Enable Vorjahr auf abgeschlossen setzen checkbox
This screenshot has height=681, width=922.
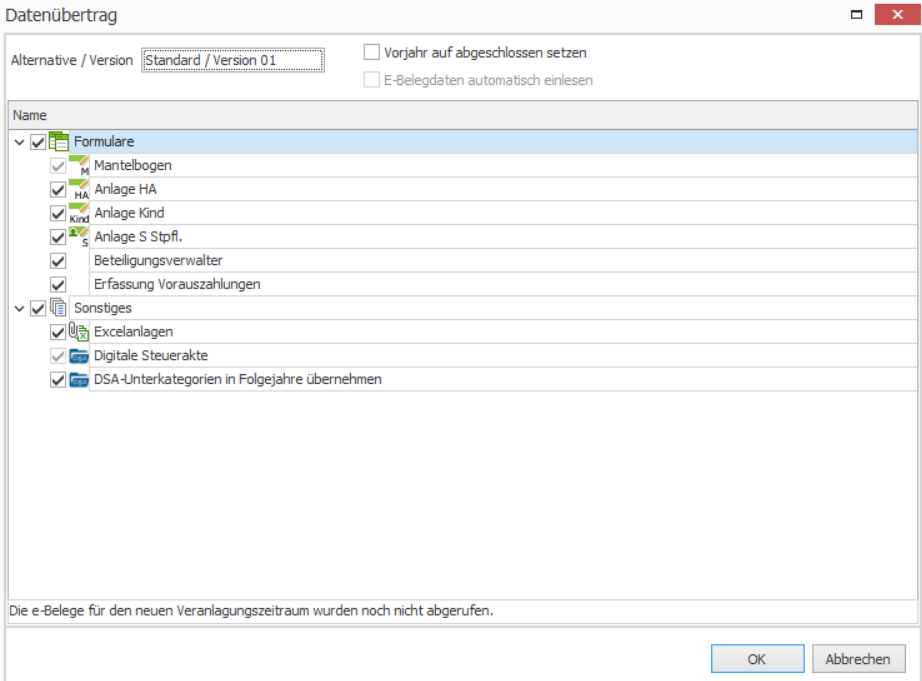(372, 52)
